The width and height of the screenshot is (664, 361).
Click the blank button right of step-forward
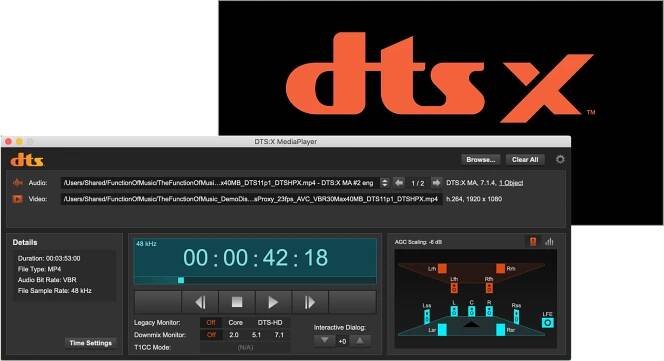pyautogui.click(x=352, y=302)
